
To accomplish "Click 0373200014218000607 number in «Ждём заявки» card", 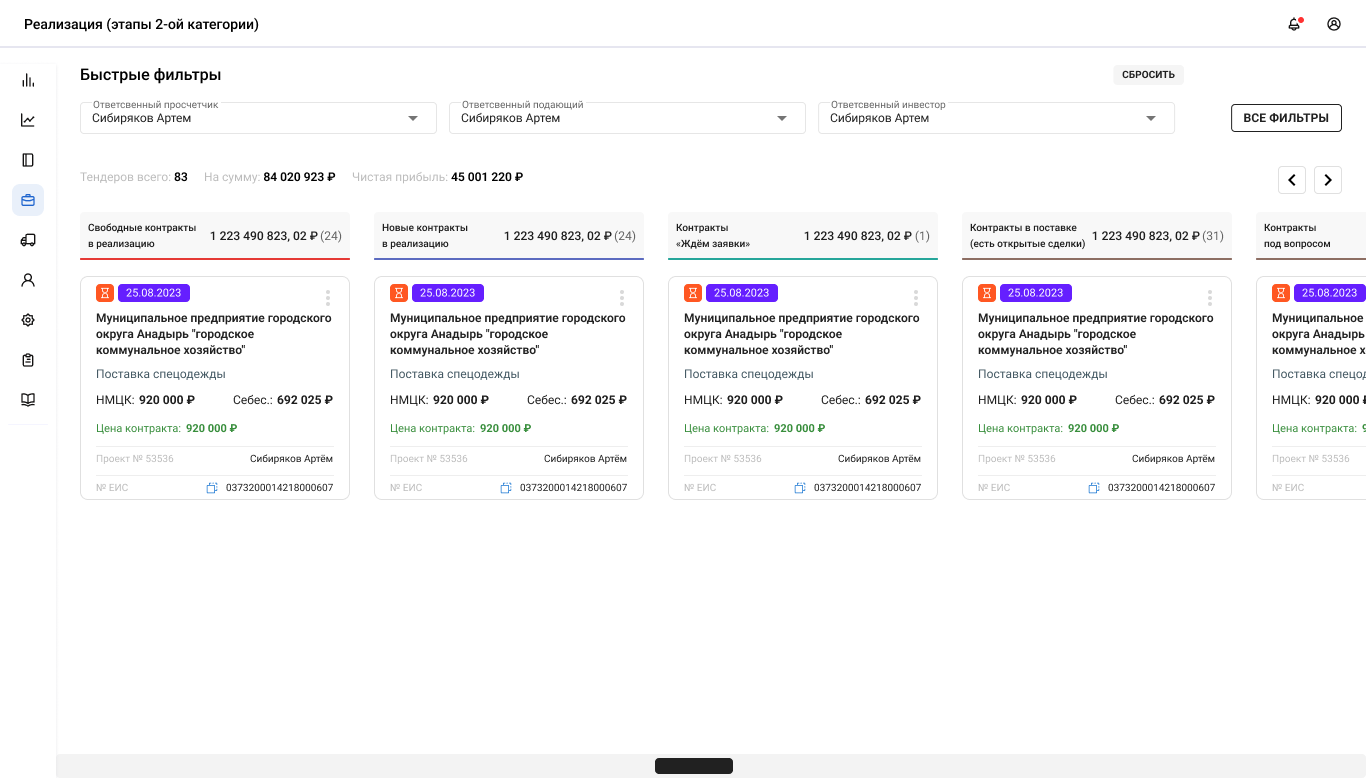I will [867, 488].
